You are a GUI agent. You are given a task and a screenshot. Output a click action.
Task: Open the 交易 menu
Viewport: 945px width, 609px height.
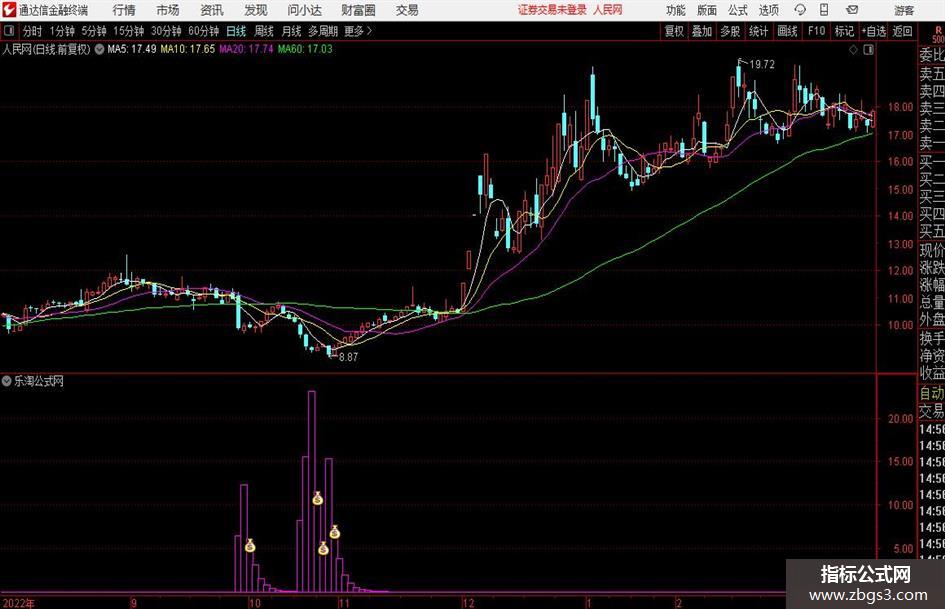click(x=407, y=10)
